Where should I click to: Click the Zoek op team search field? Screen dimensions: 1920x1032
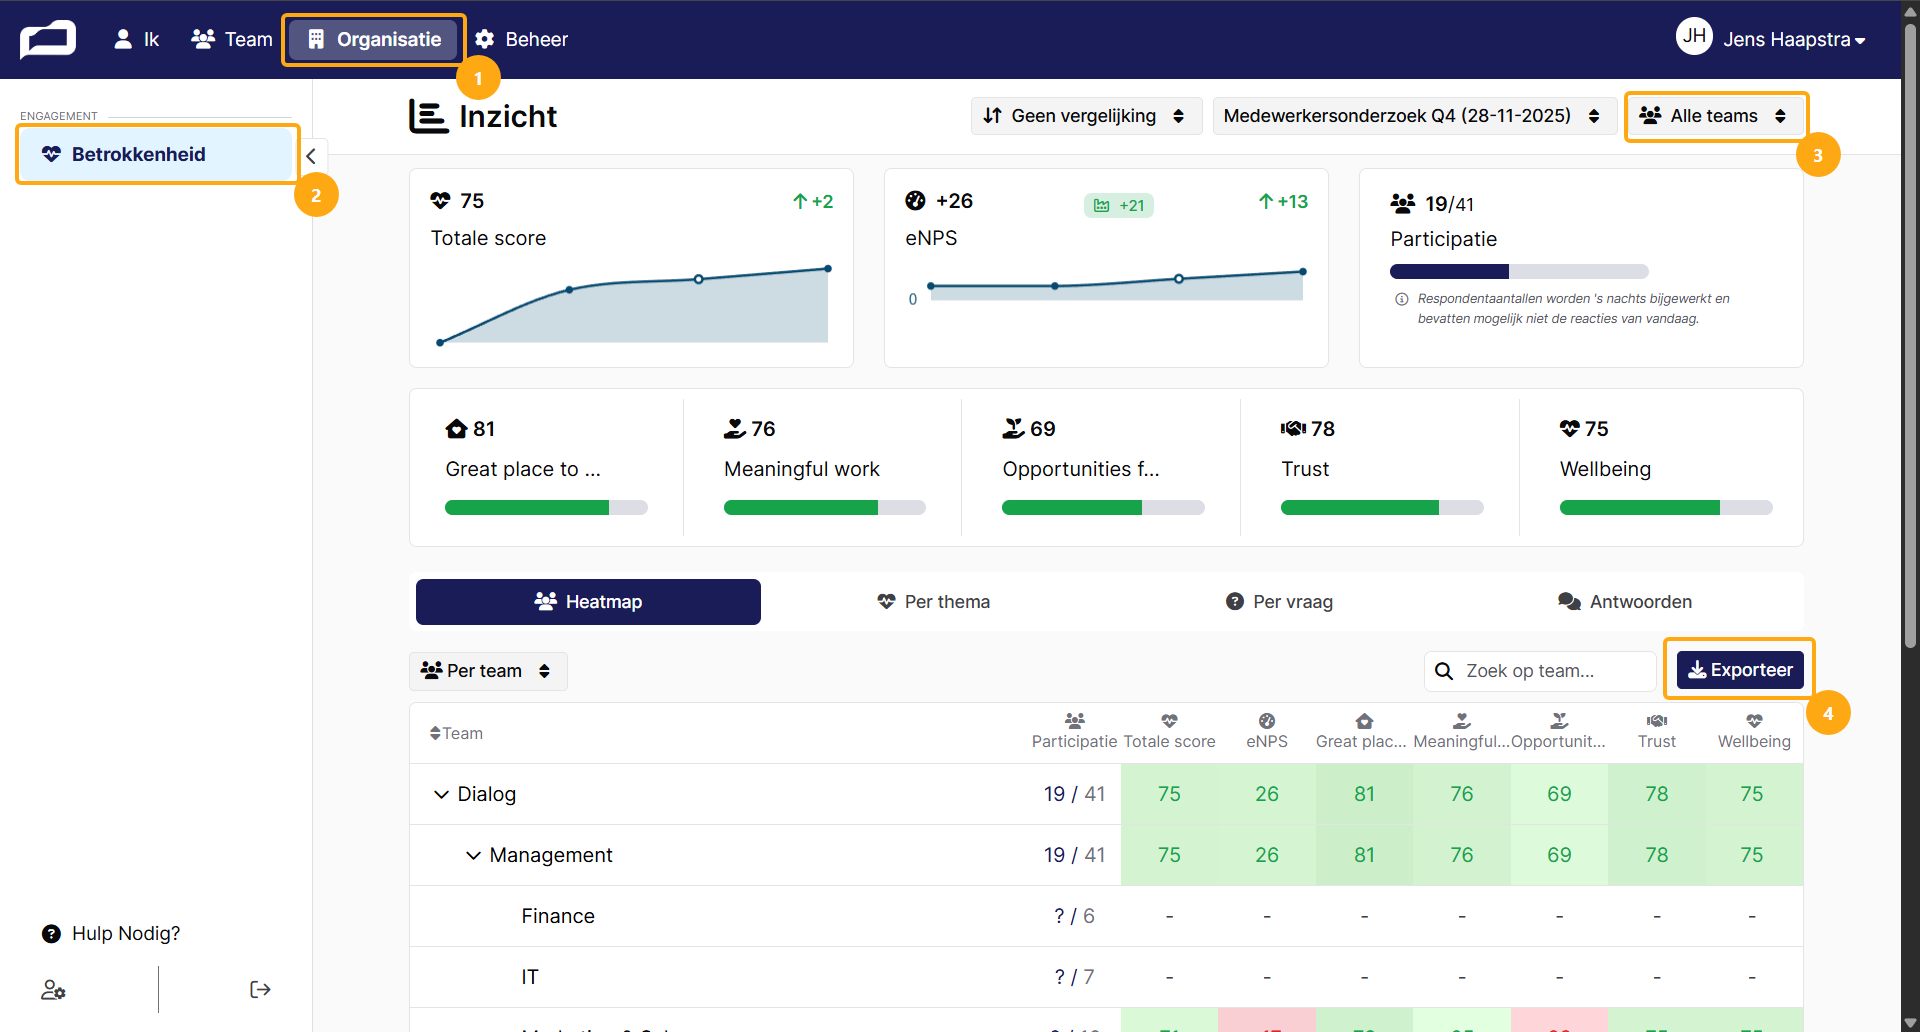pyautogui.click(x=1540, y=671)
